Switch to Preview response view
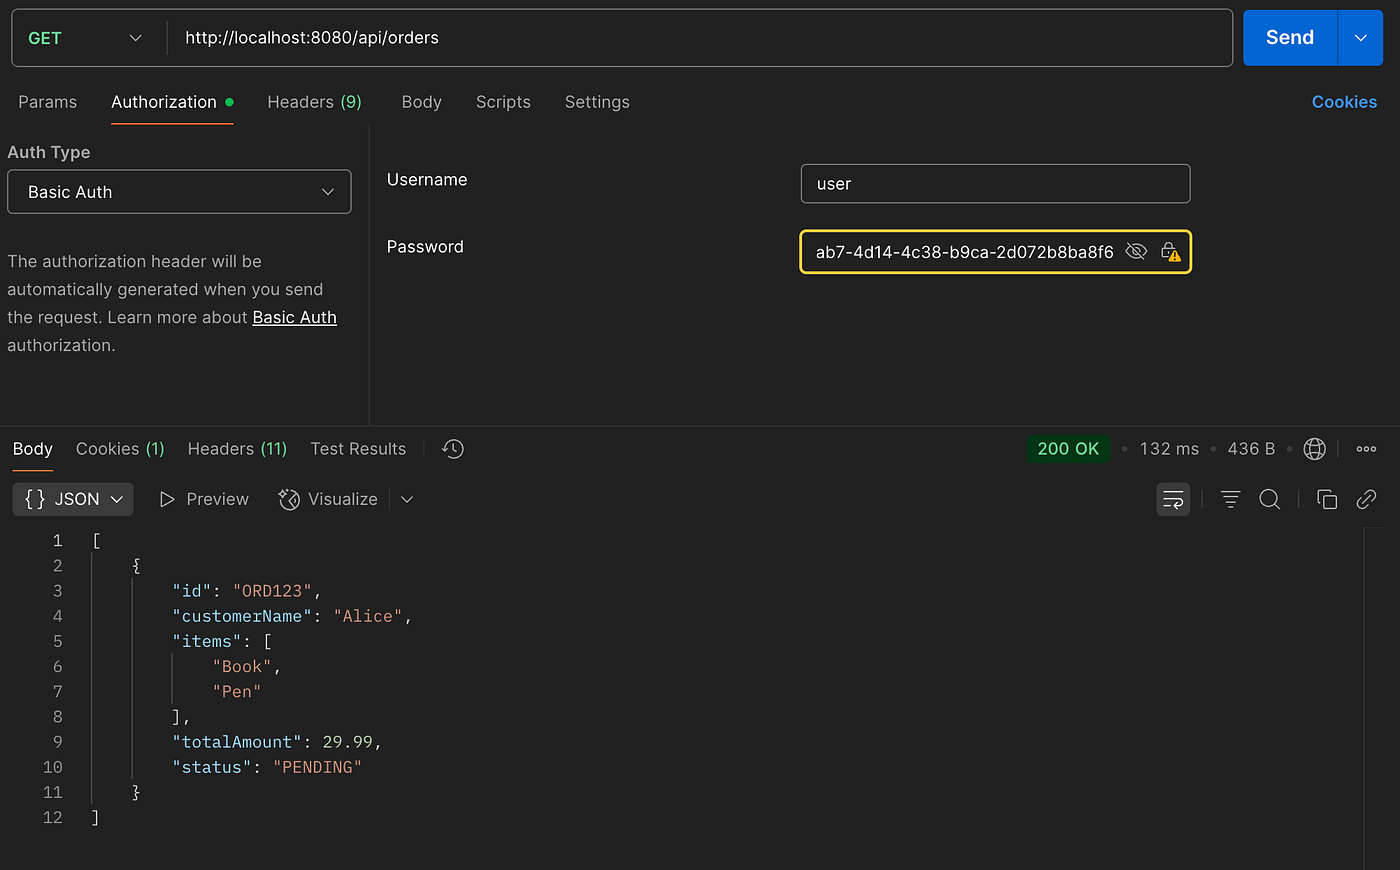This screenshot has width=1400, height=870. 204,499
